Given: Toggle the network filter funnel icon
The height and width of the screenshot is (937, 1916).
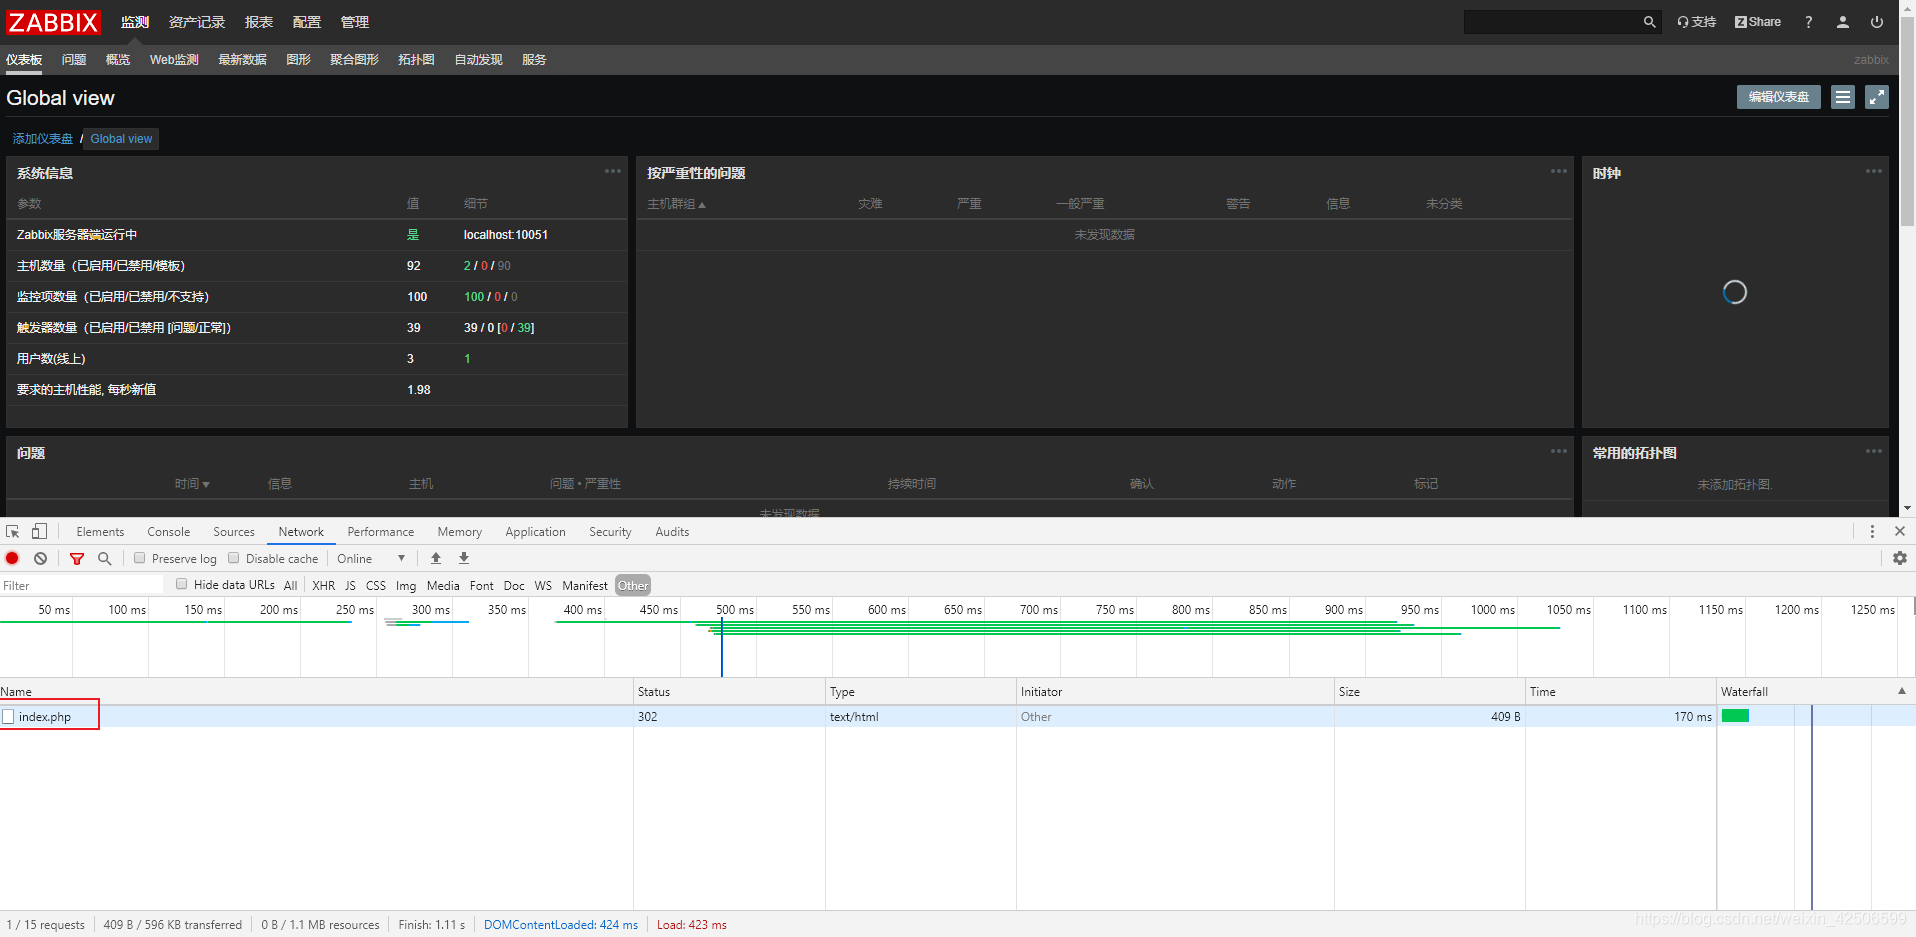Looking at the screenshot, I should tap(77, 558).
